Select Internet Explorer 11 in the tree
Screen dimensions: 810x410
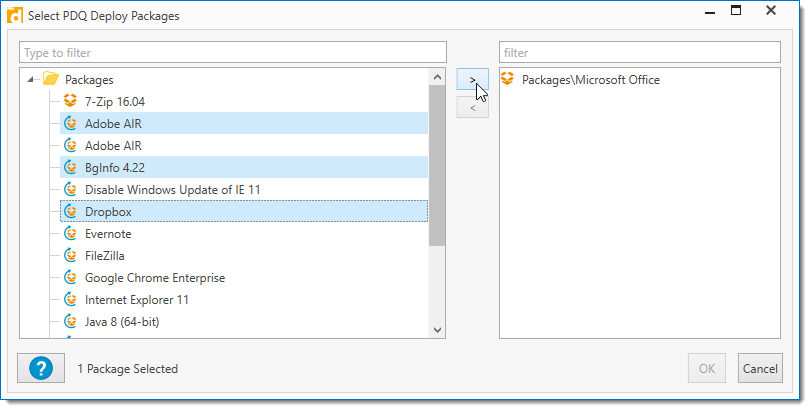point(137,299)
